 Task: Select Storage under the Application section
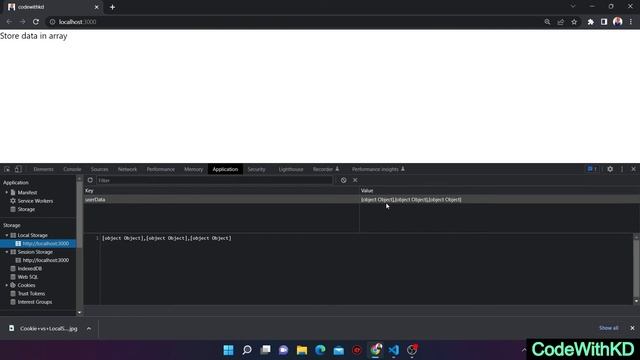pos(26,209)
